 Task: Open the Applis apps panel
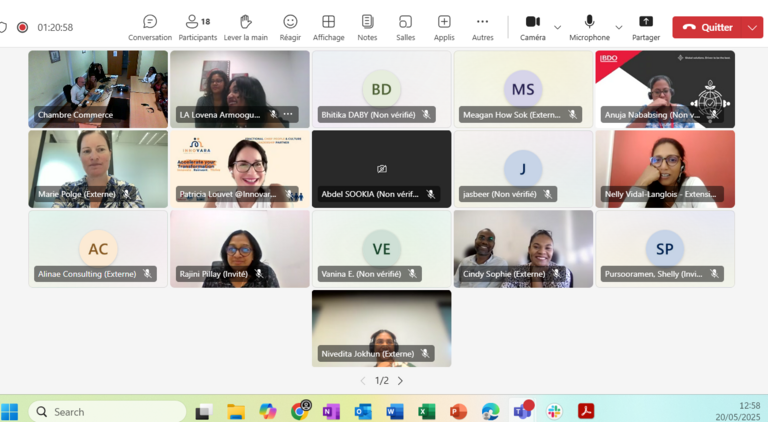click(x=444, y=27)
